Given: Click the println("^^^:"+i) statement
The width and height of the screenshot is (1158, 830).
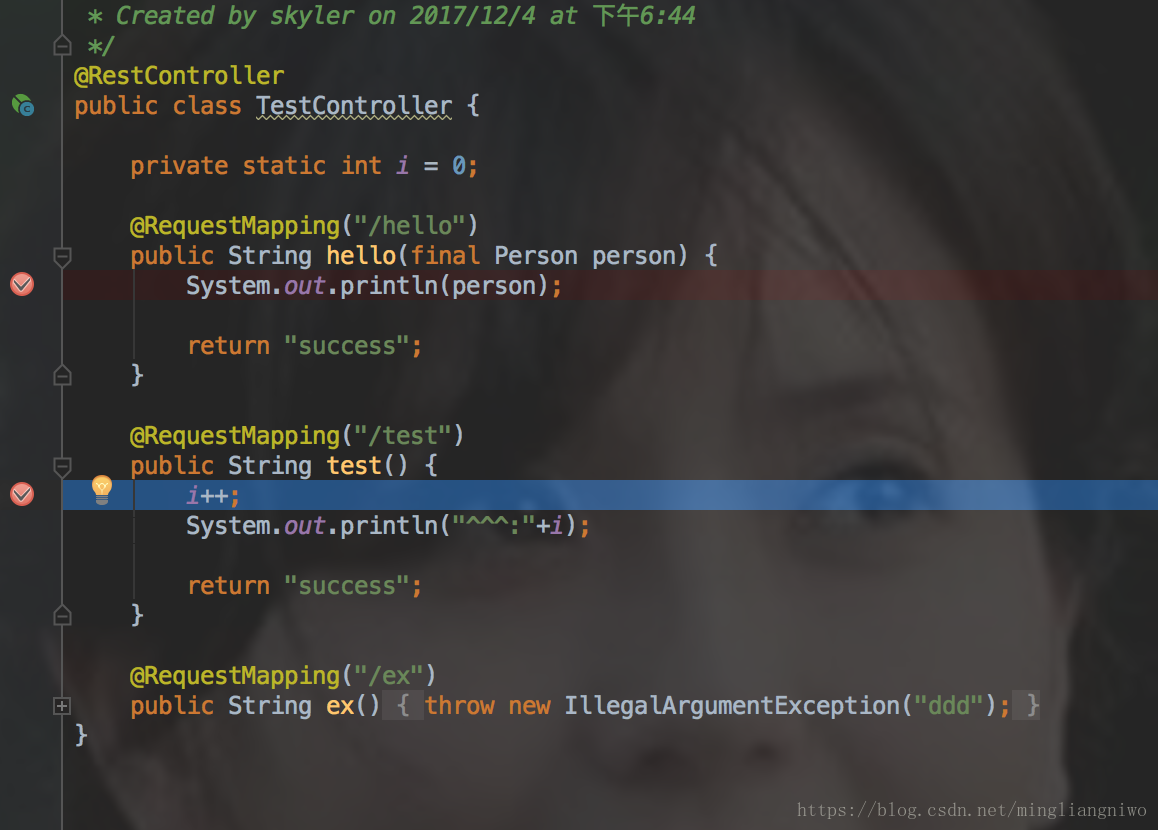Looking at the screenshot, I should (x=388, y=525).
